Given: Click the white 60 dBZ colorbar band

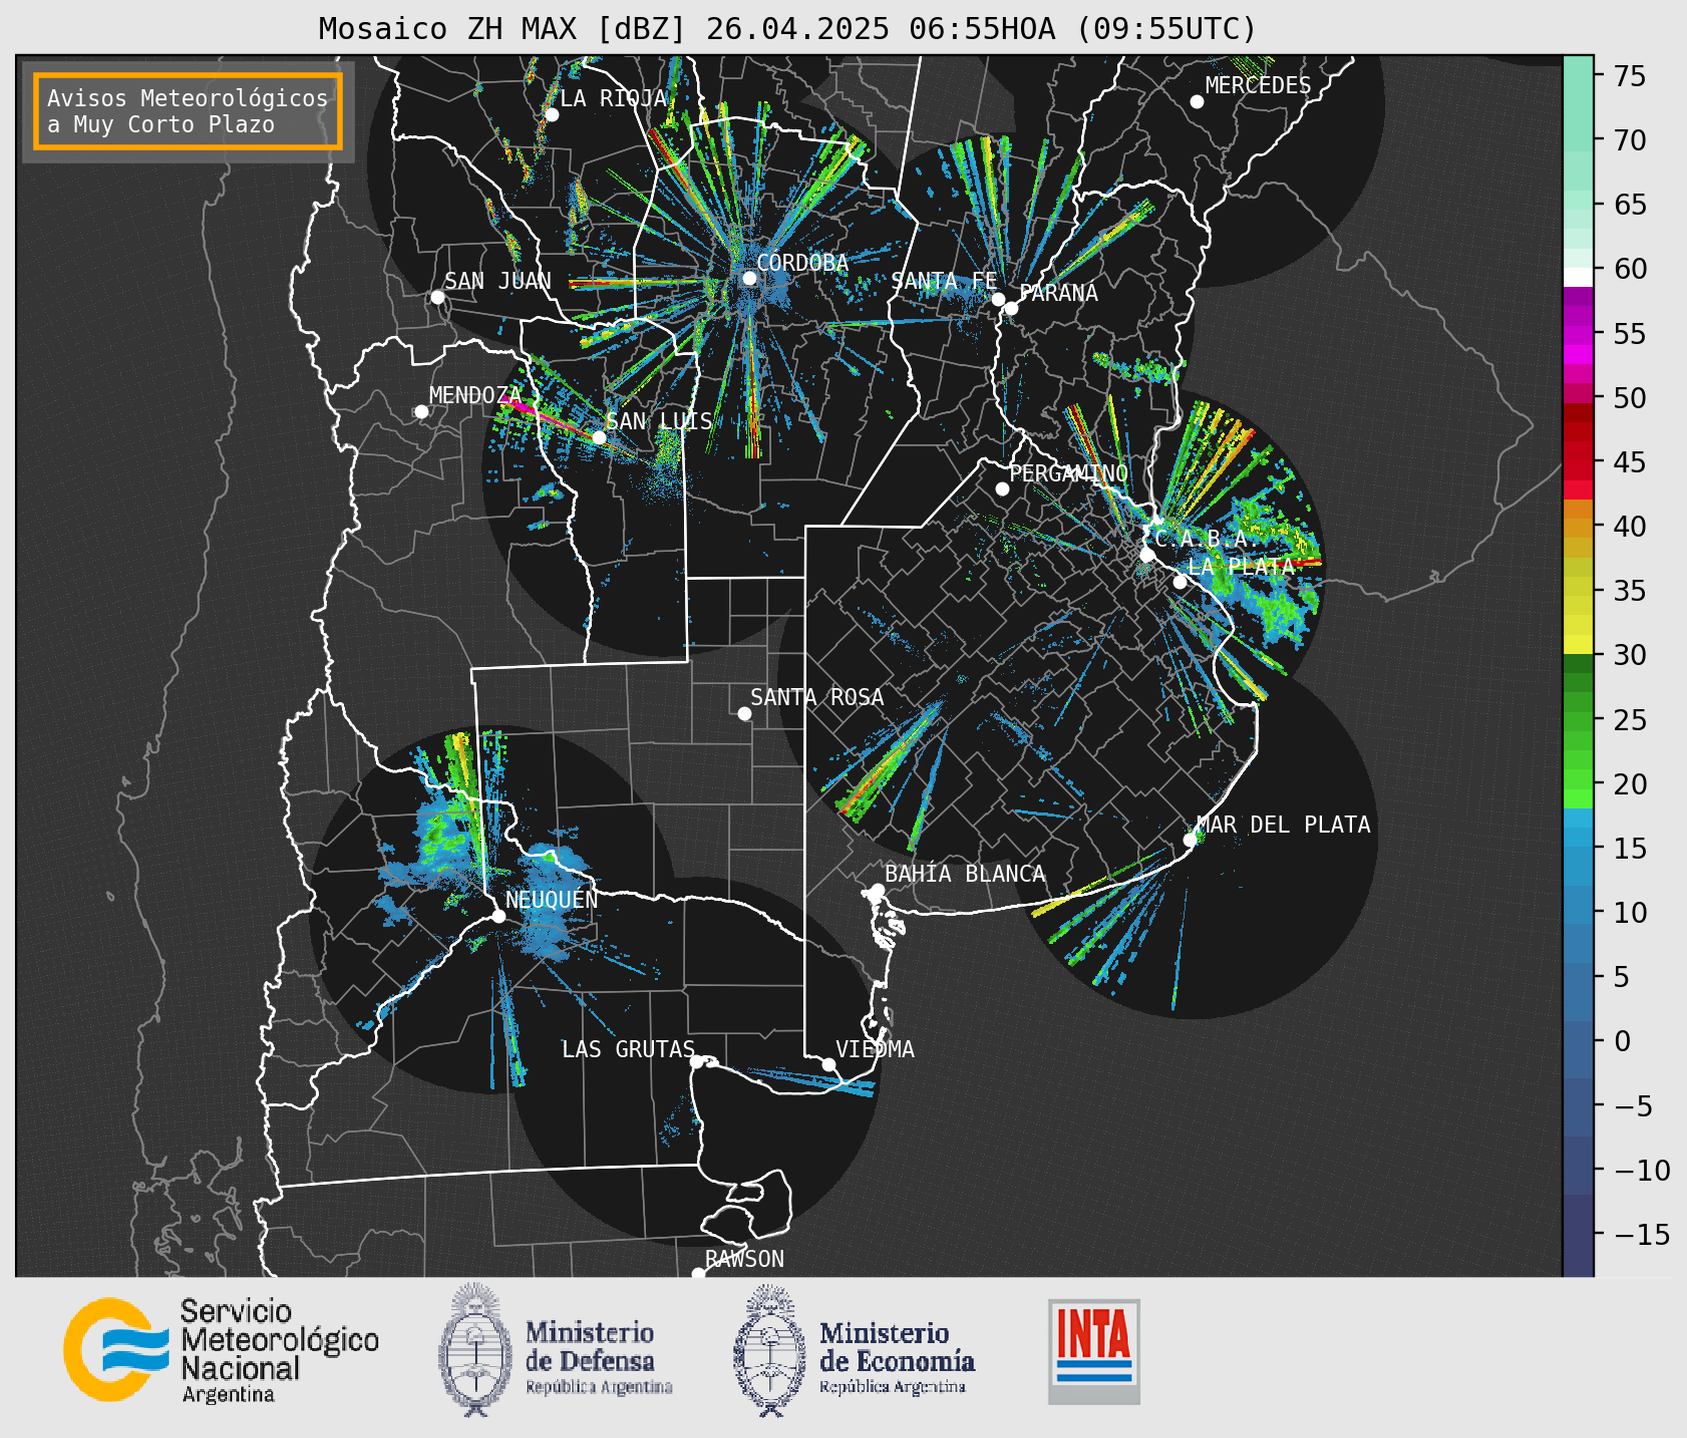Looking at the screenshot, I should [x=1578, y=276].
